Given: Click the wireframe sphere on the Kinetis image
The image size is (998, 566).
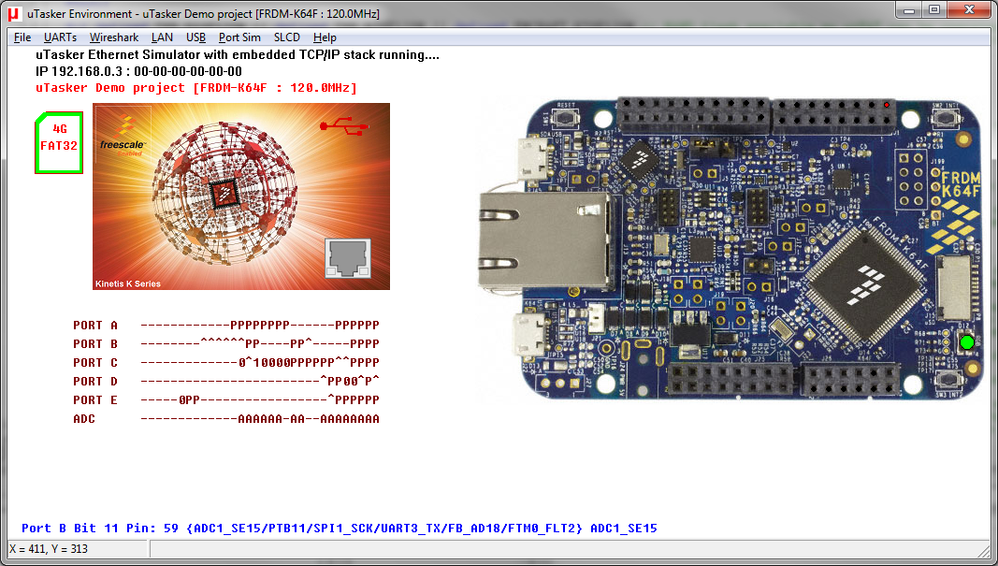Looking at the screenshot, I should pyautogui.click(x=224, y=194).
